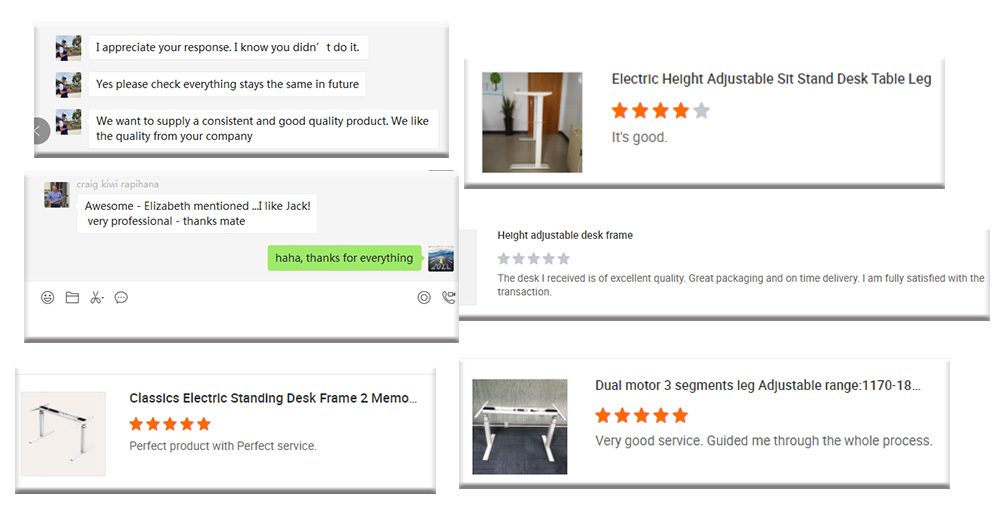Viewport: 1000px width, 524px height.
Task: Open Classics Electric Standing Desk Frame listing
Action: 273,398
